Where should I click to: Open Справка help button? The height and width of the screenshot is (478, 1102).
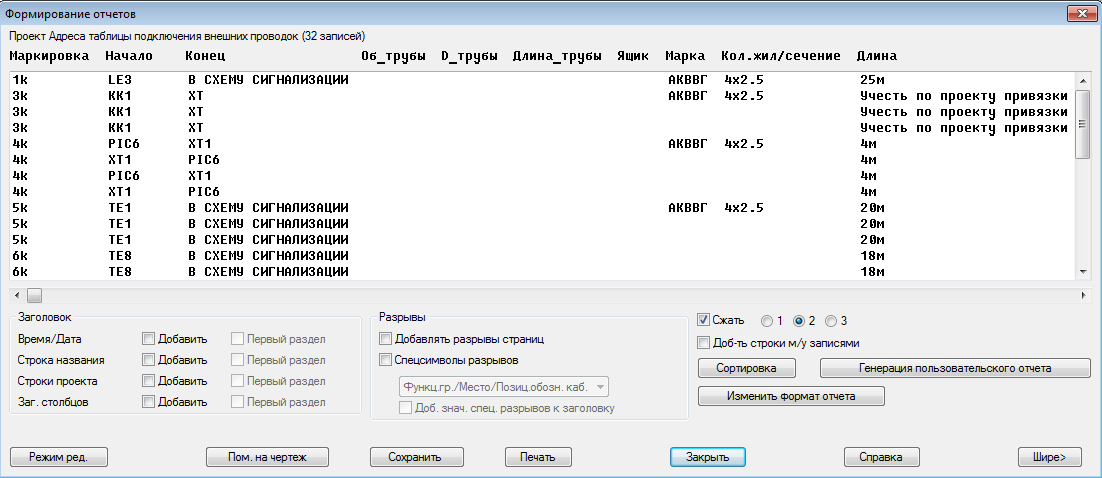(881, 457)
